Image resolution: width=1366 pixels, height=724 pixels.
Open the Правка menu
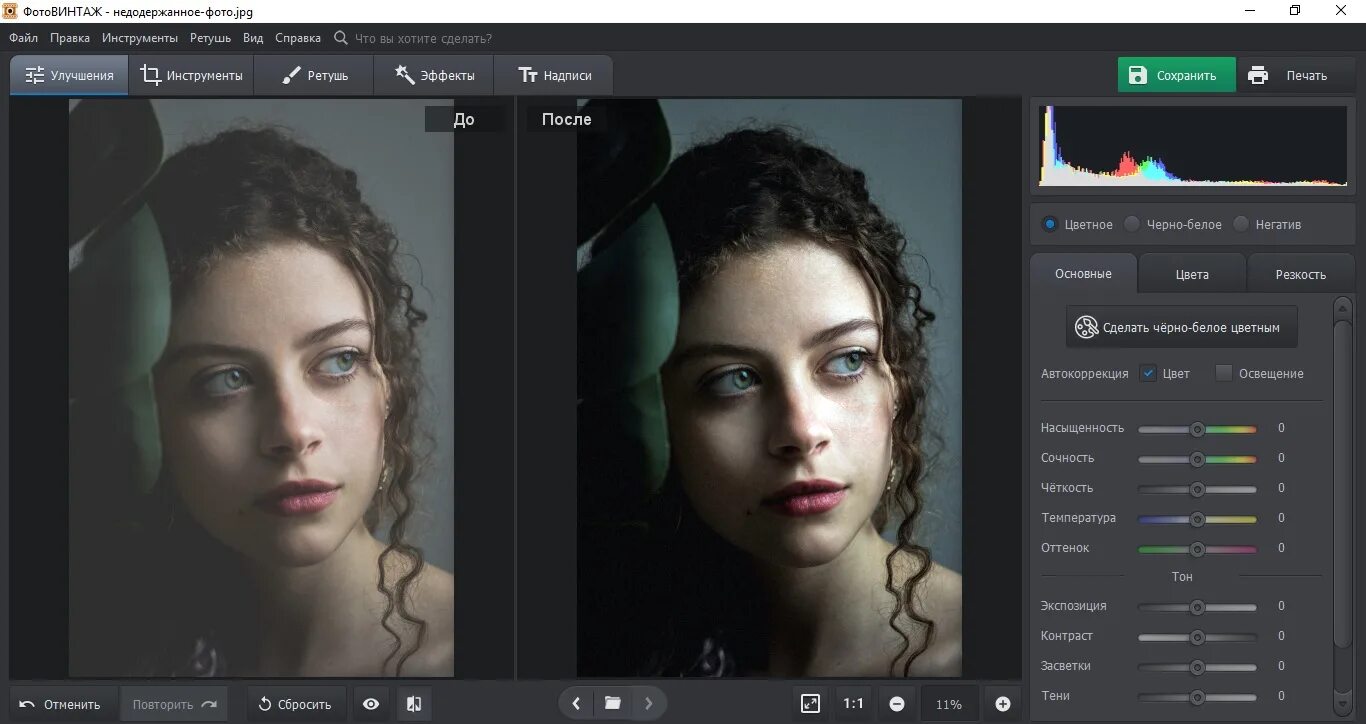click(70, 38)
